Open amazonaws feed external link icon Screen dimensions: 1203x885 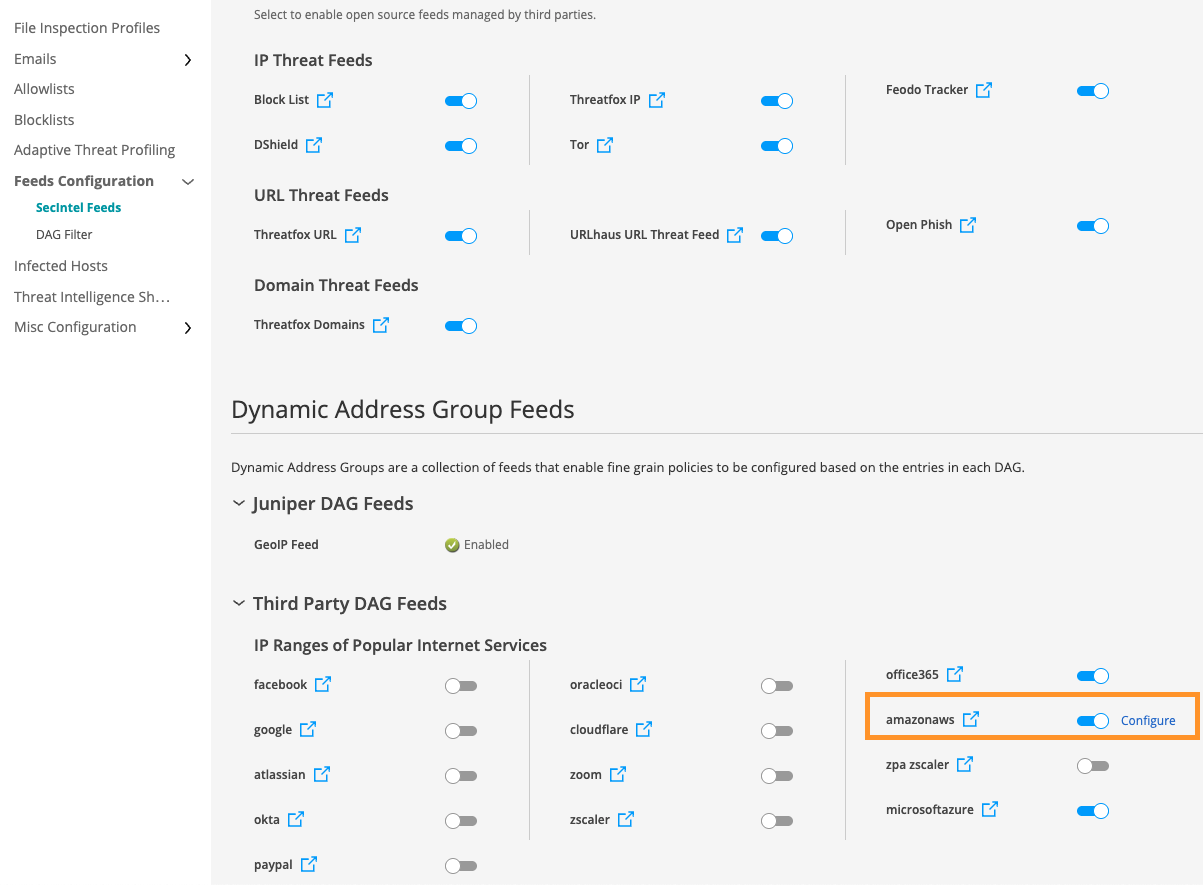pyautogui.click(x=971, y=720)
